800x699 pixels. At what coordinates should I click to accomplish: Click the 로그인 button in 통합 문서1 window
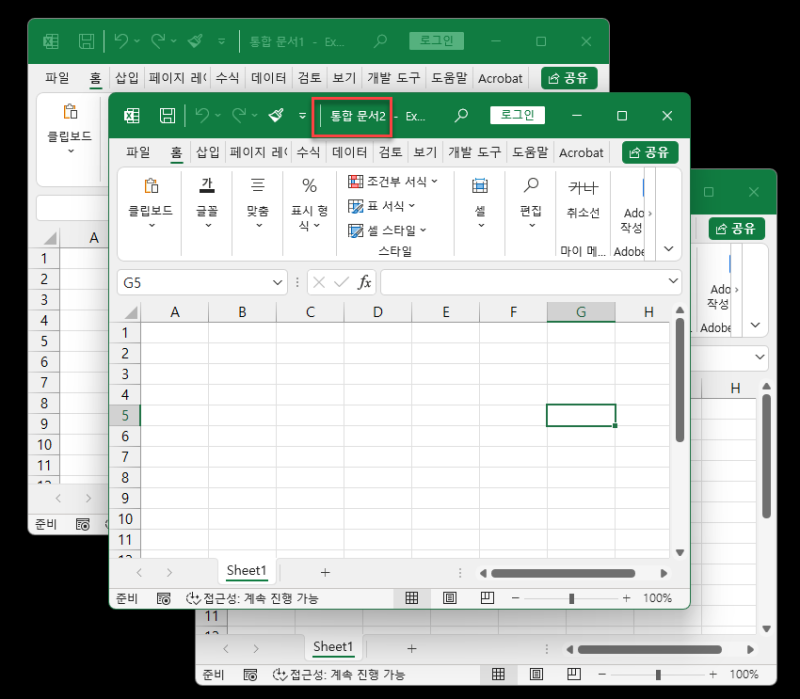(x=436, y=41)
